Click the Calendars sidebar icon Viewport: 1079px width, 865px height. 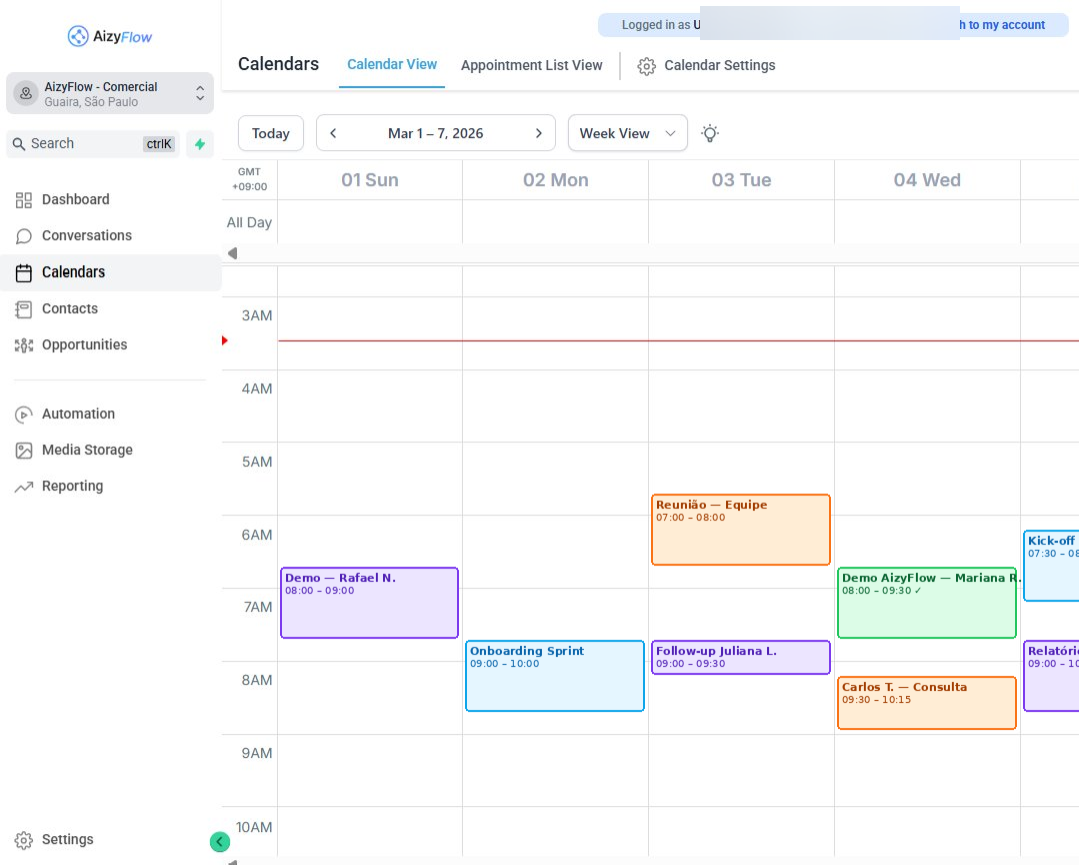click(x=22, y=272)
